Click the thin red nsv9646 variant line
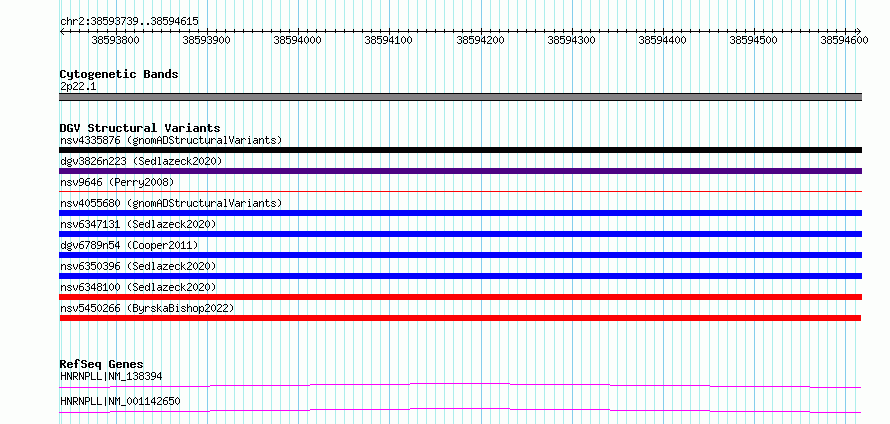The image size is (890, 424). click(x=460, y=192)
